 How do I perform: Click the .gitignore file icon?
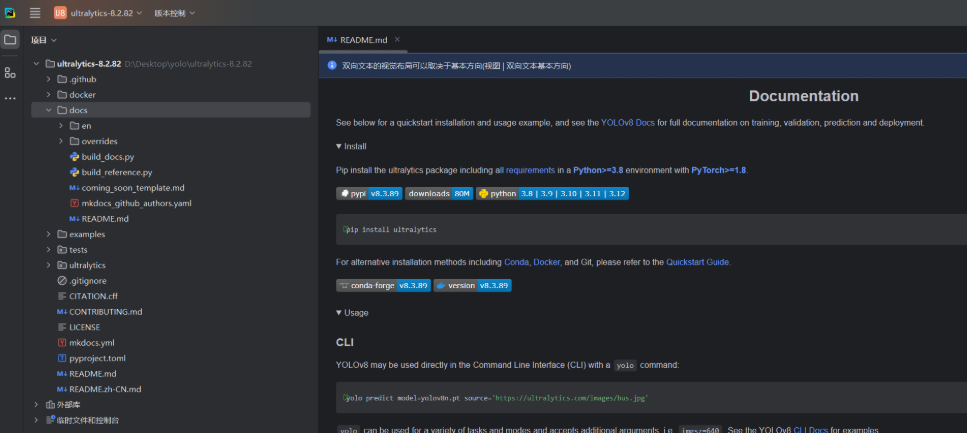[62, 281]
